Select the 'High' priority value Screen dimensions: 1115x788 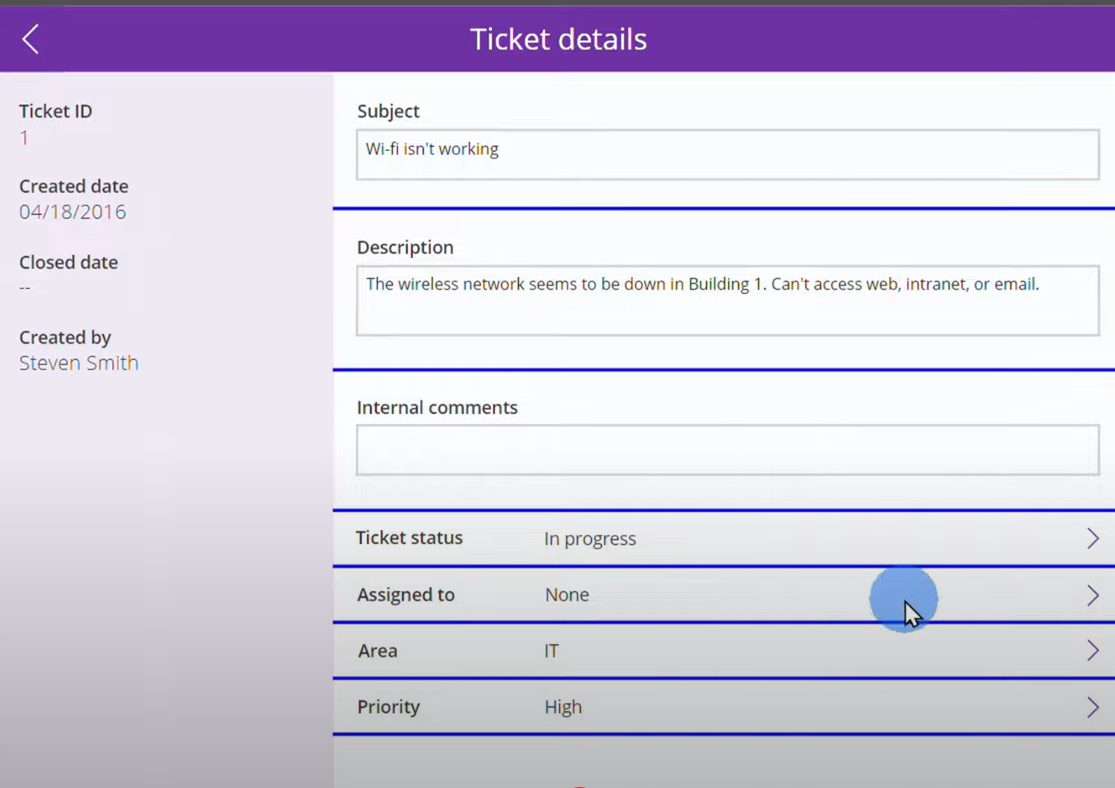(563, 707)
